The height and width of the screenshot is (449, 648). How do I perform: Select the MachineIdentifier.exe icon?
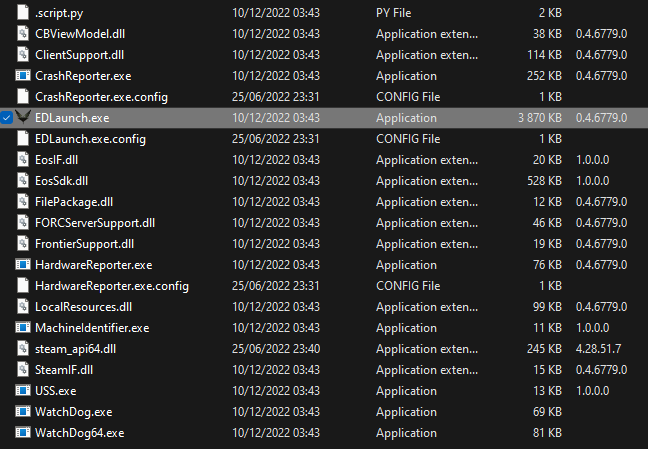(23, 327)
